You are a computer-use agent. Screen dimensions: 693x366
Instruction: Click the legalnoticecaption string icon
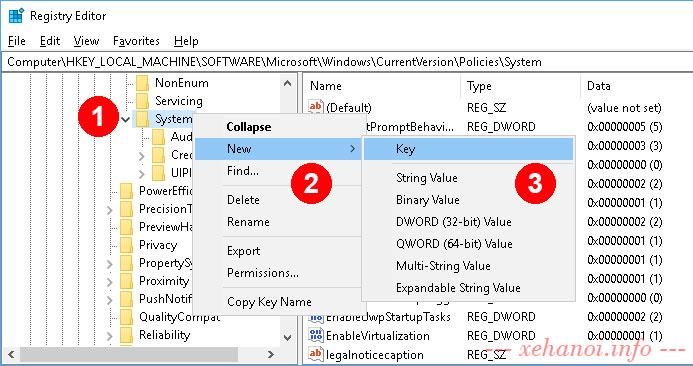pos(316,354)
